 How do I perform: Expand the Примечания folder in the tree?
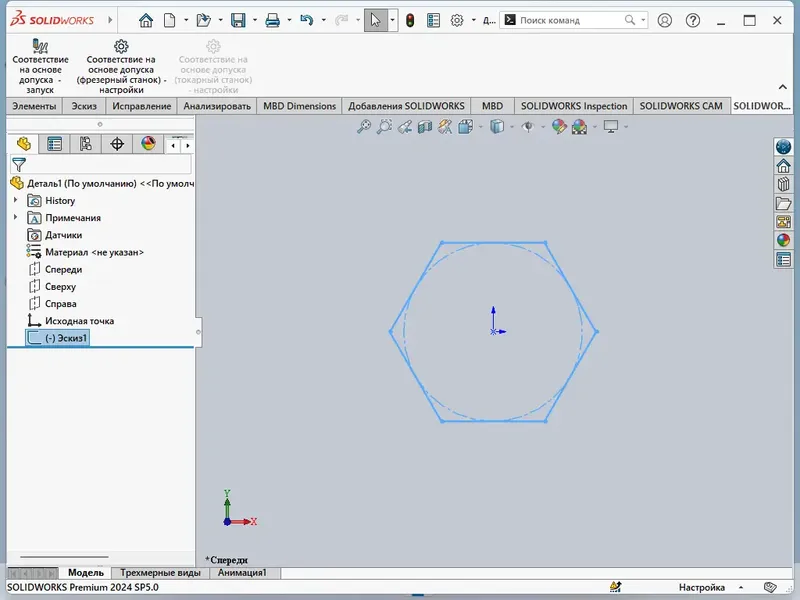15,217
